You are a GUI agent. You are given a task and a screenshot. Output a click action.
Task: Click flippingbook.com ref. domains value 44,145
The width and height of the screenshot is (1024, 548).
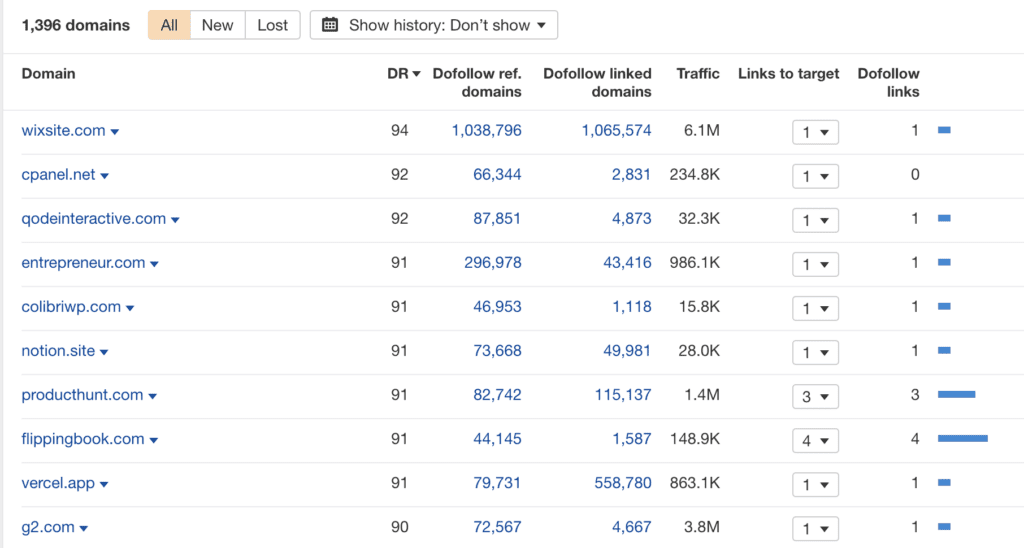point(497,439)
